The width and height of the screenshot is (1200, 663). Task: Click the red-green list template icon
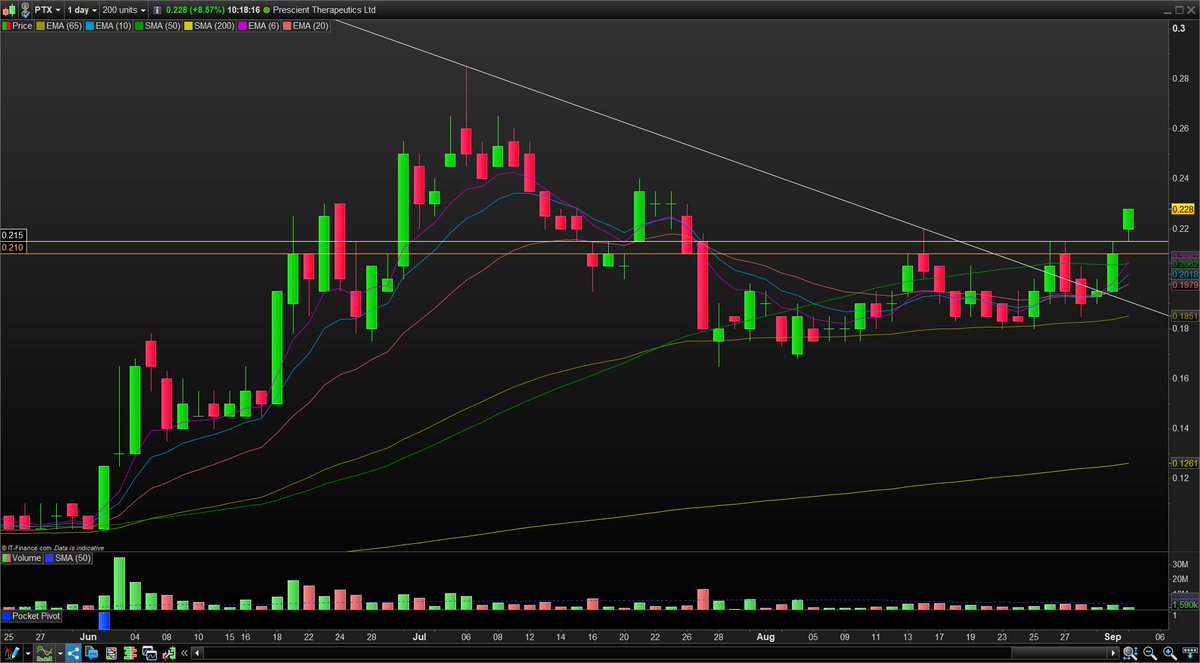coord(111,653)
